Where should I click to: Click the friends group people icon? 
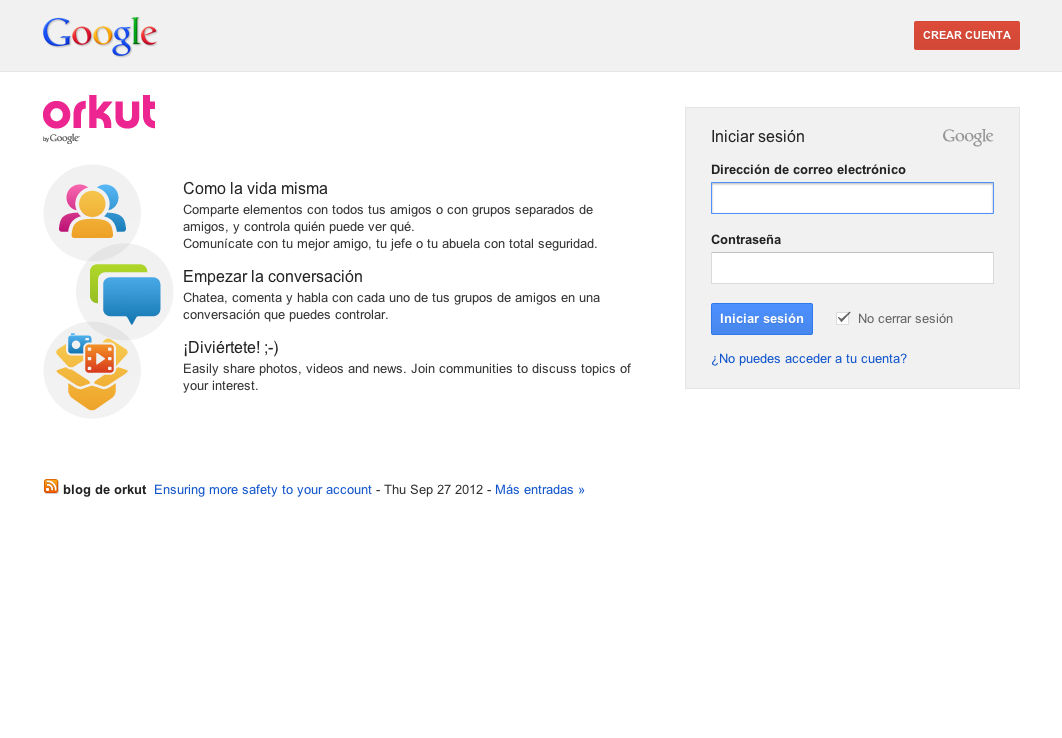click(92, 211)
